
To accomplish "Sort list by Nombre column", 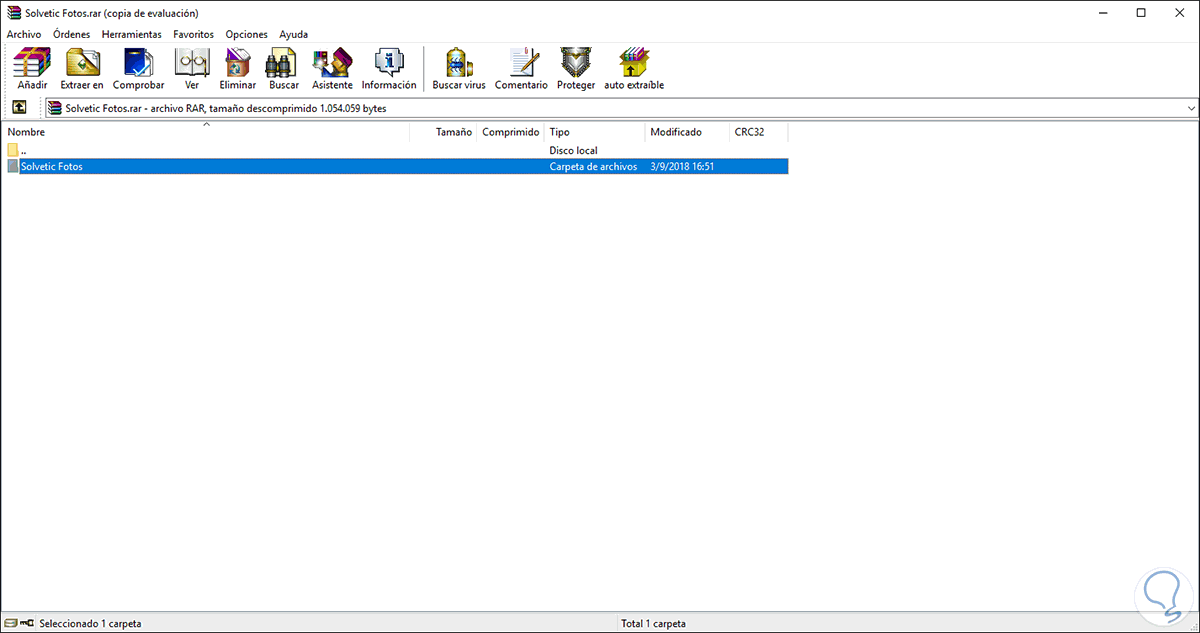I will (207, 132).
